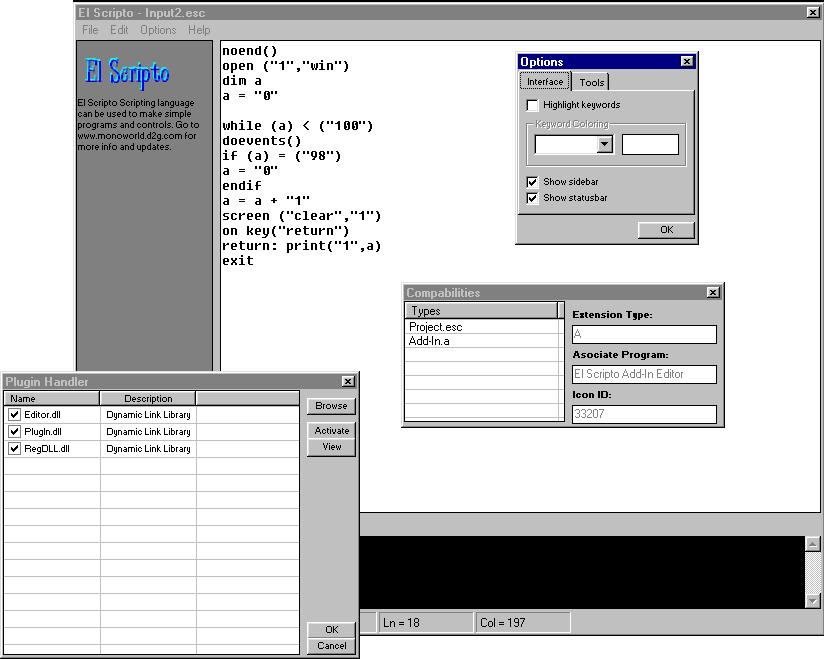The image size is (824, 659).
Task: Click the 'dim a' code line
Action: point(242,81)
